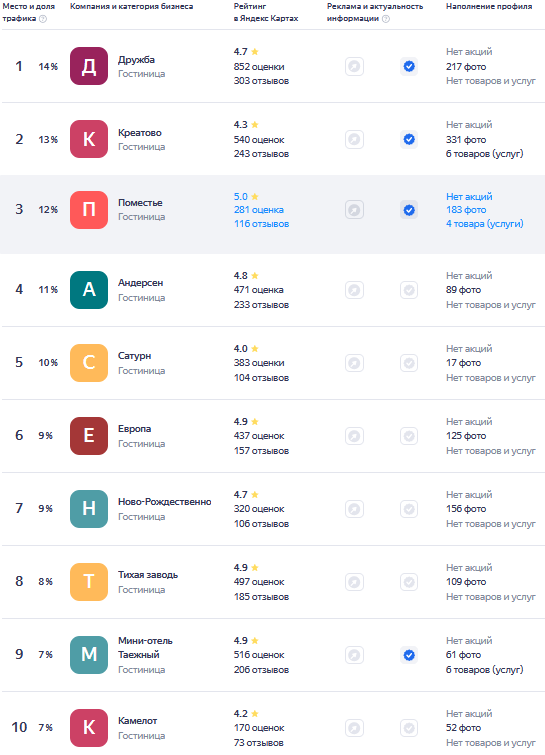Click the grey verification checkmark for Сатурн
545x755 pixels.
pos(409,363)
